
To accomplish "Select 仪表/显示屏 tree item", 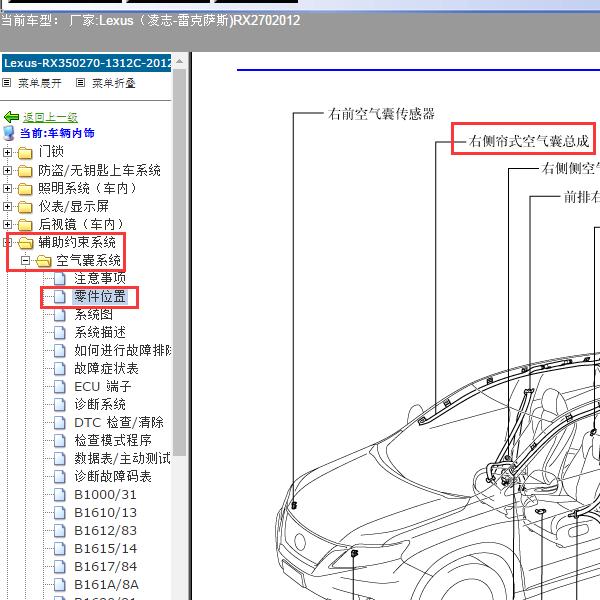I will click(x=73, y=206).
